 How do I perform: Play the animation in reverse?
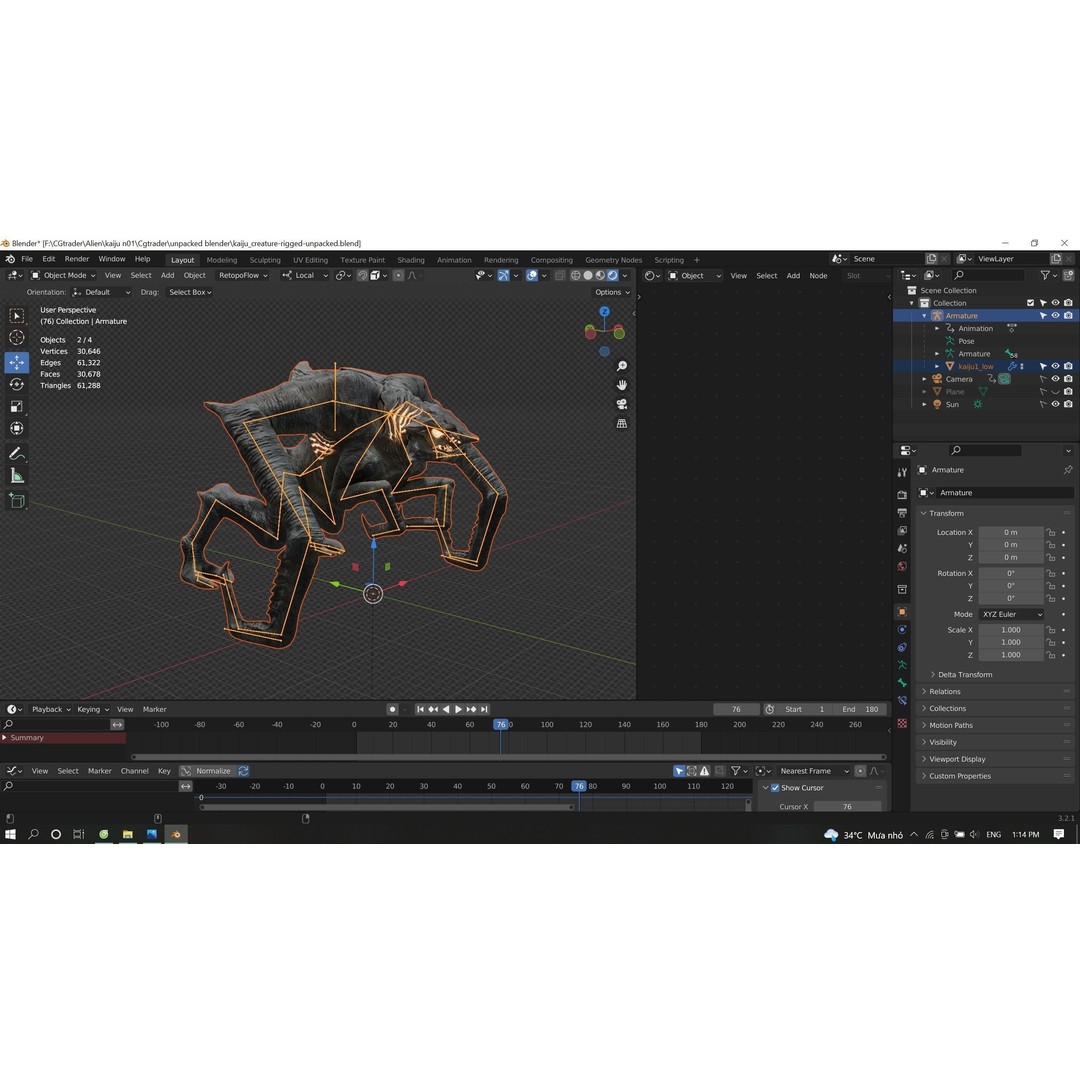click(446, 709)
